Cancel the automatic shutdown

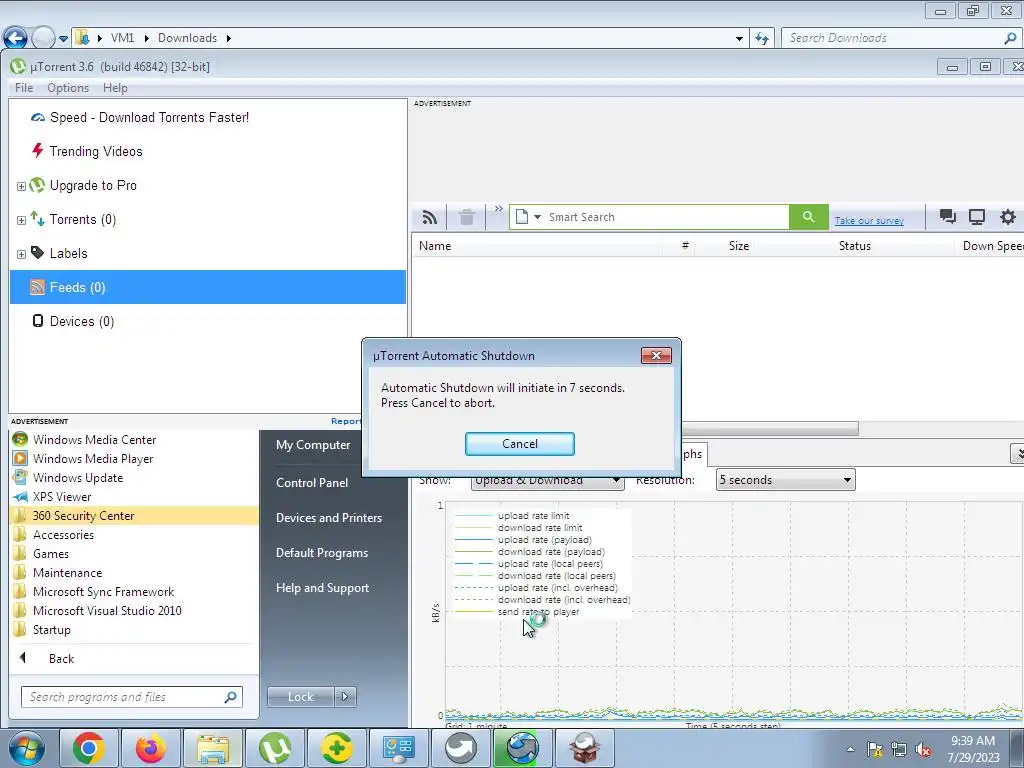(x=520, y=444)
